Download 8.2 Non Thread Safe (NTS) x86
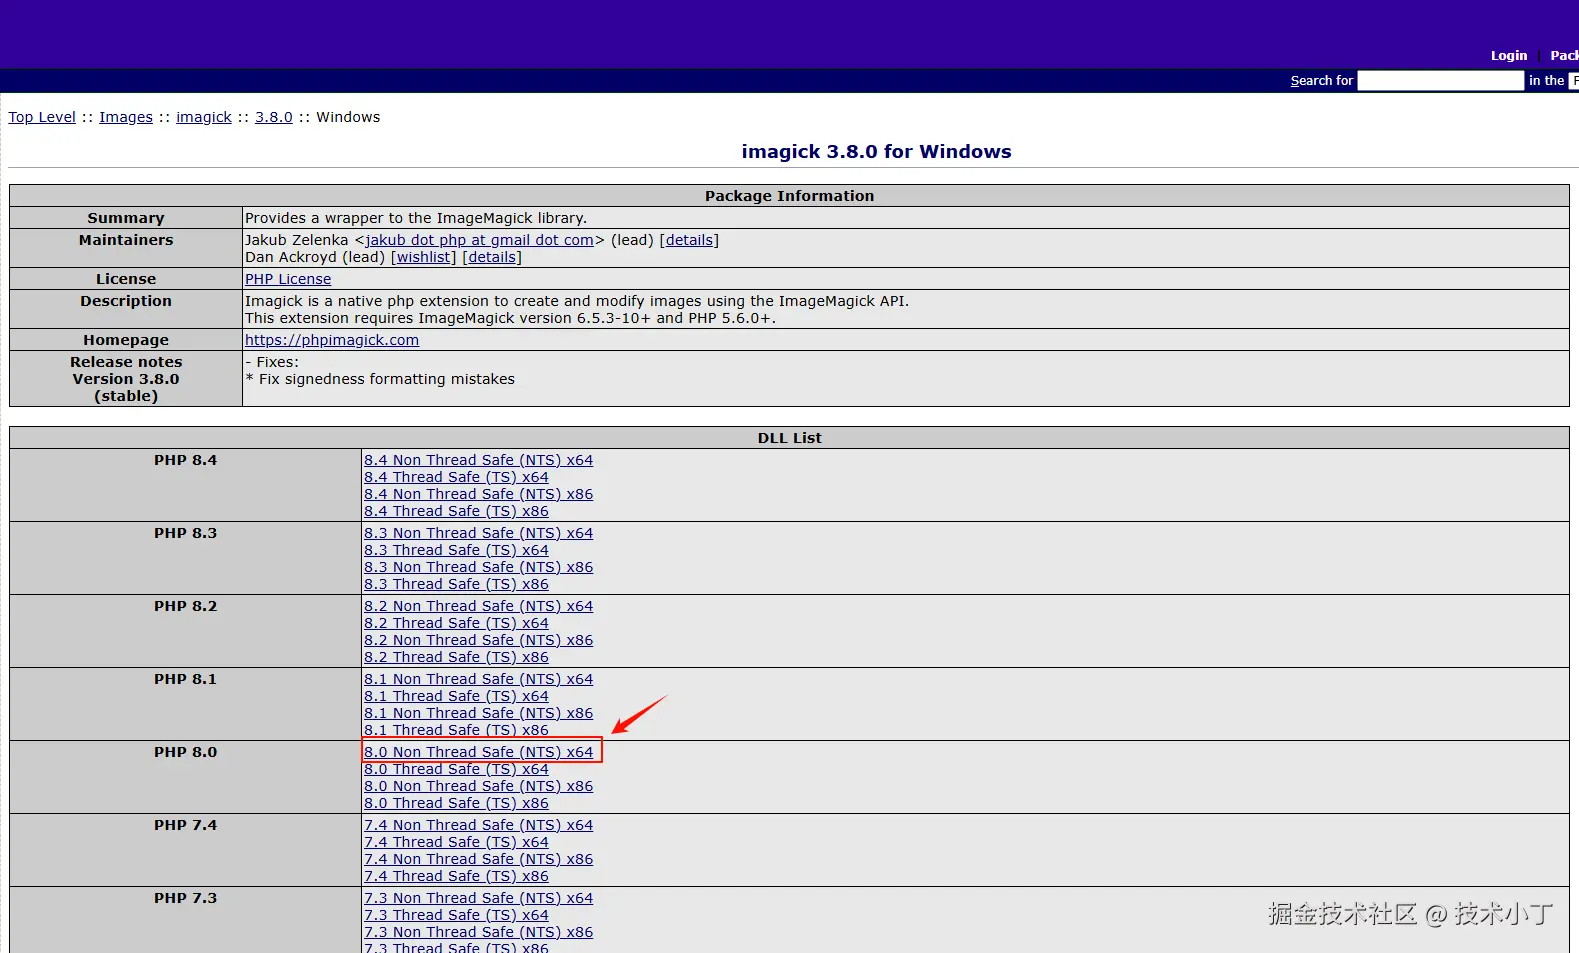This screenshot has height=953, width=1579. [478, 640]
